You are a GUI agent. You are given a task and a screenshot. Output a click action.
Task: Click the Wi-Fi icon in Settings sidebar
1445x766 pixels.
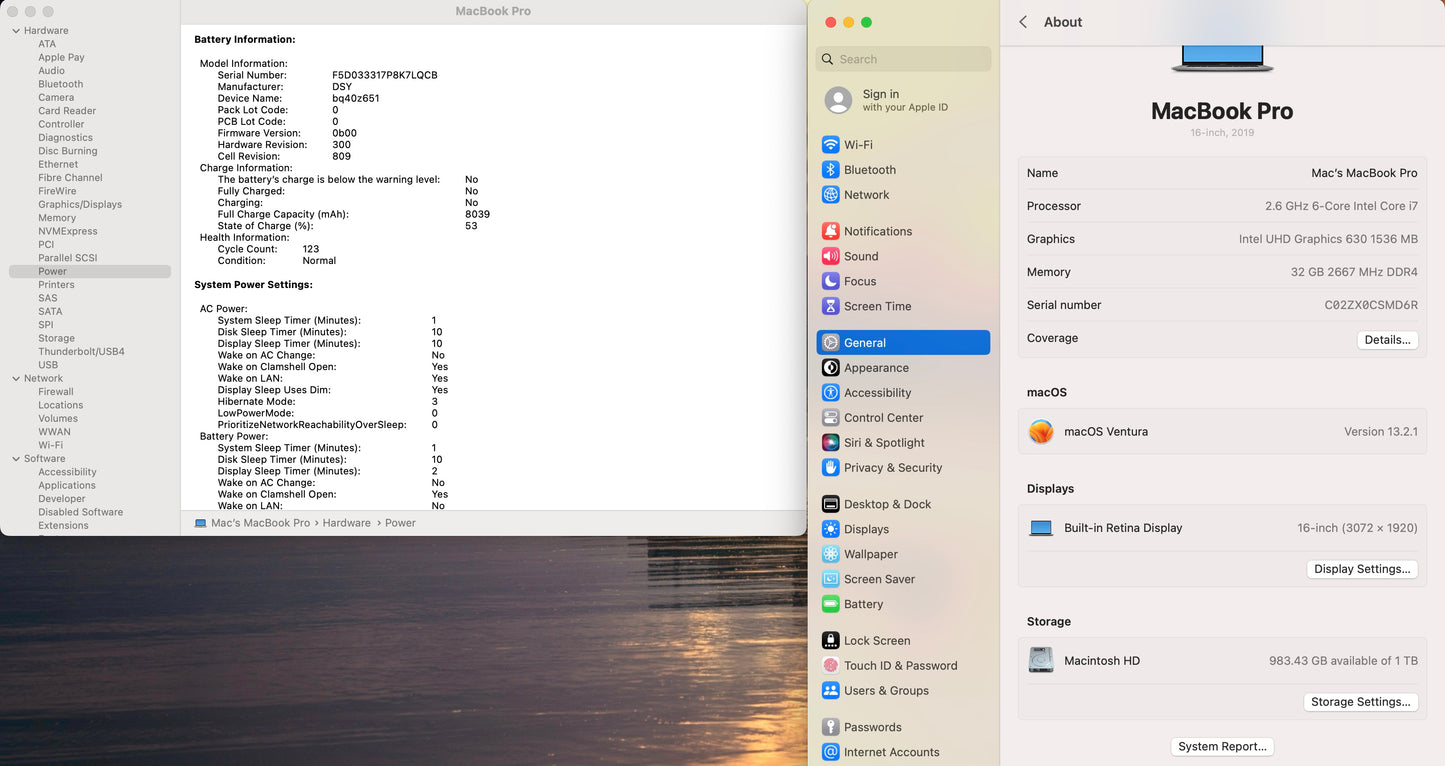[x=830, y=145]
